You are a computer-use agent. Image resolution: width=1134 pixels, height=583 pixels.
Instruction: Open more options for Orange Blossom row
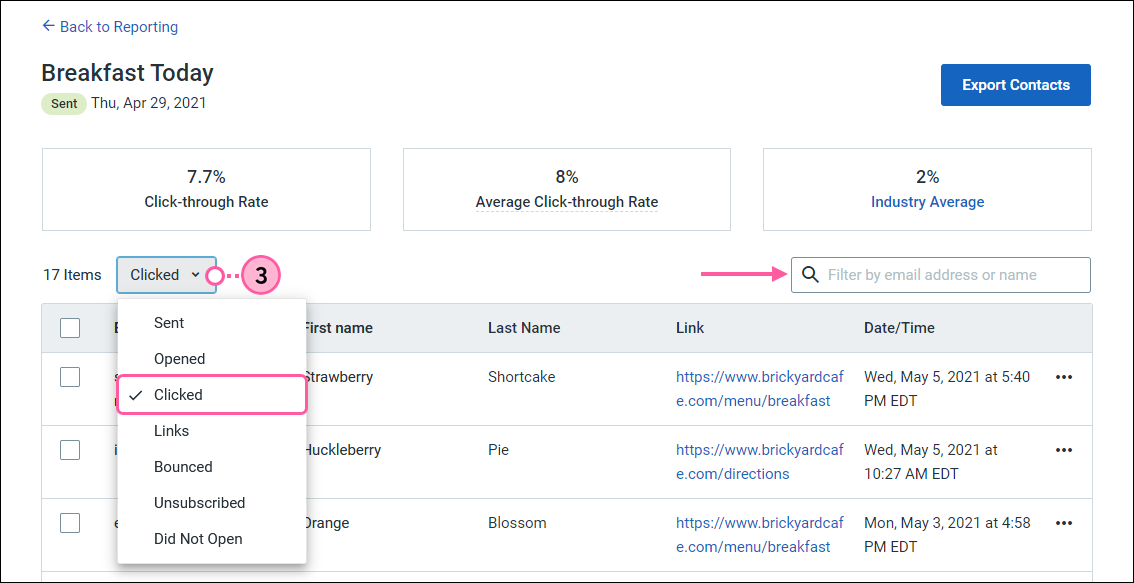click(x=1063, y=523)
